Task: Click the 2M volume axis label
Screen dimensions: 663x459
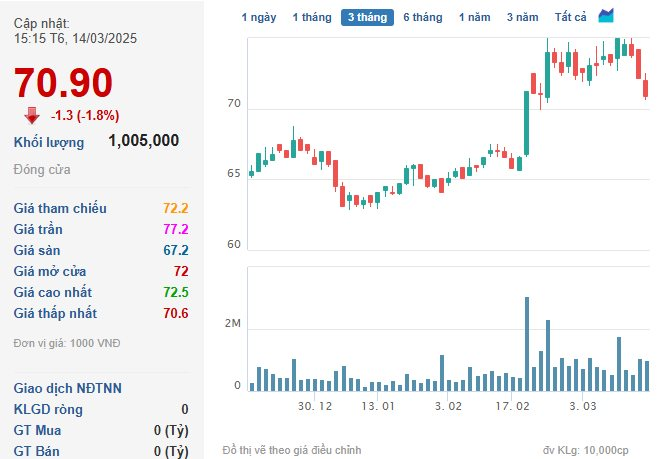Action: click(x=233, y=323)
